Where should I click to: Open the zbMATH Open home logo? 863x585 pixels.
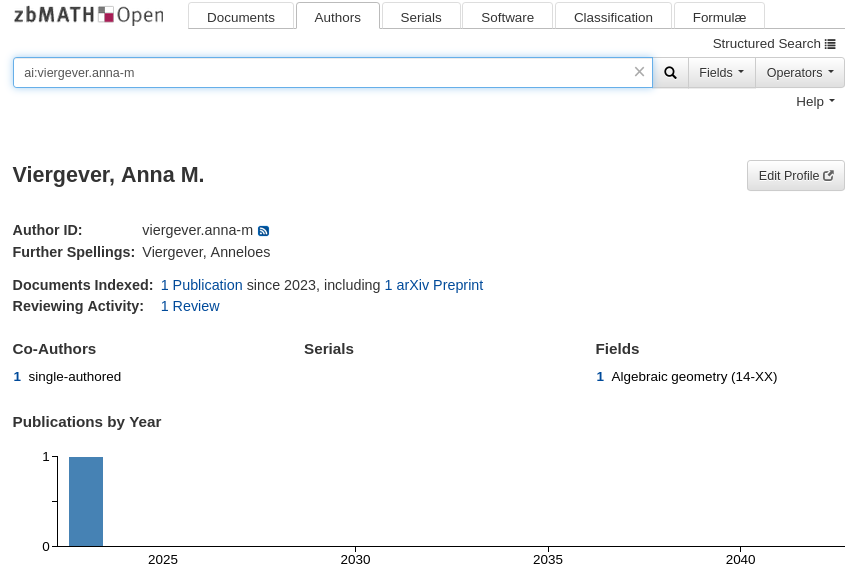[x=89, y=15]
